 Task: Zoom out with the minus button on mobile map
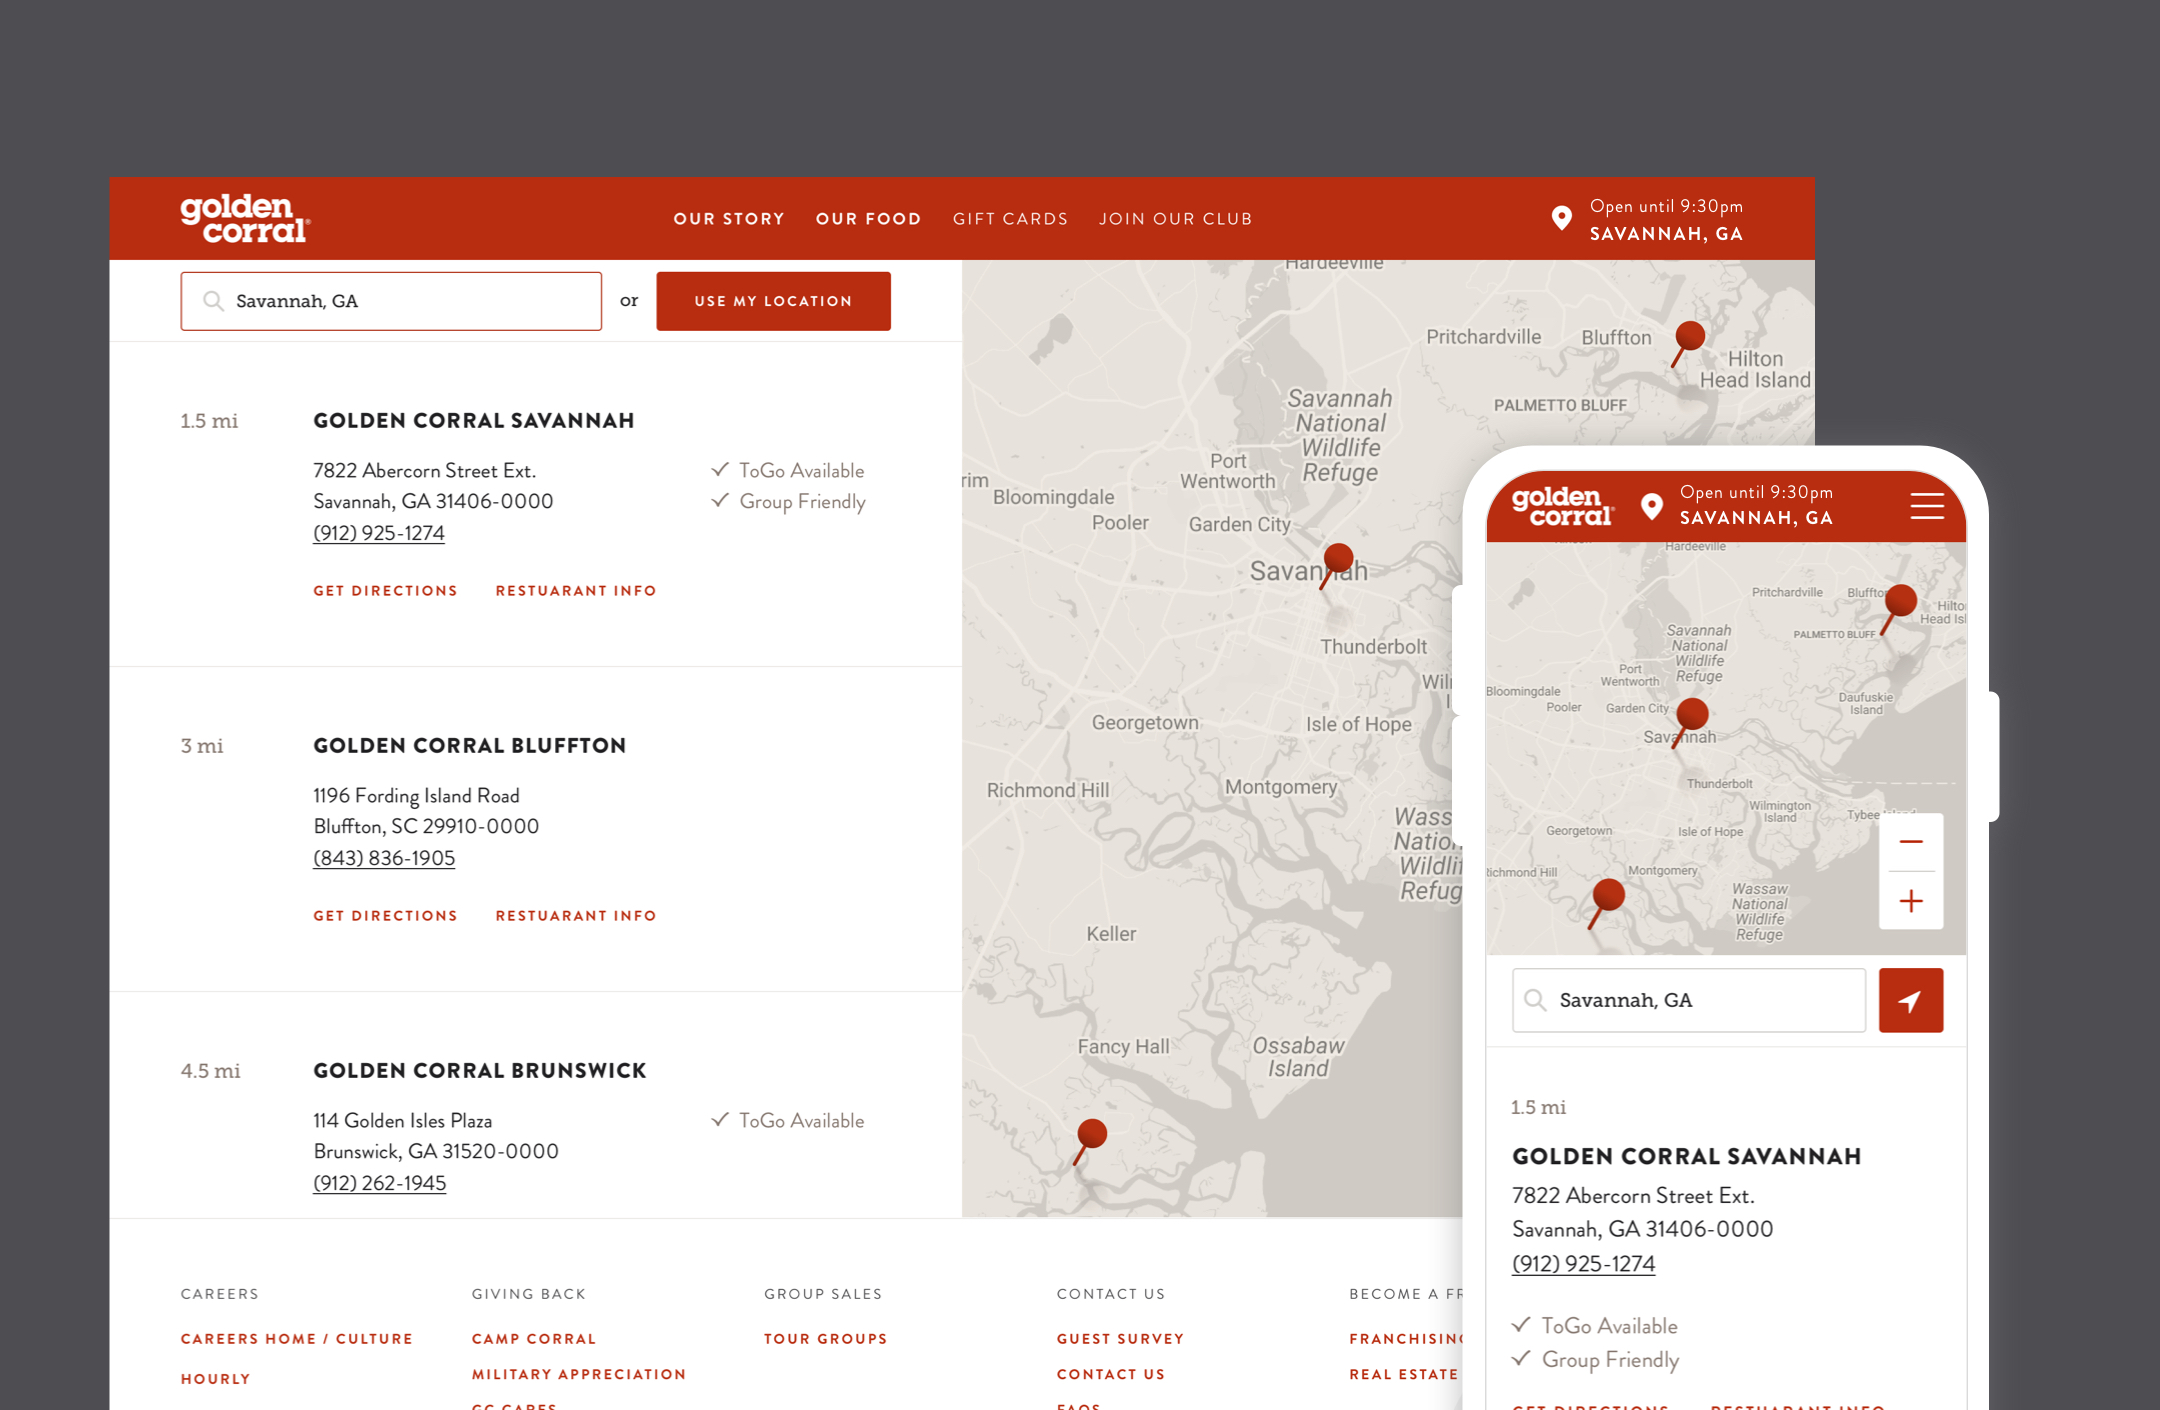pyautogui.click(x=1911, y=842)
